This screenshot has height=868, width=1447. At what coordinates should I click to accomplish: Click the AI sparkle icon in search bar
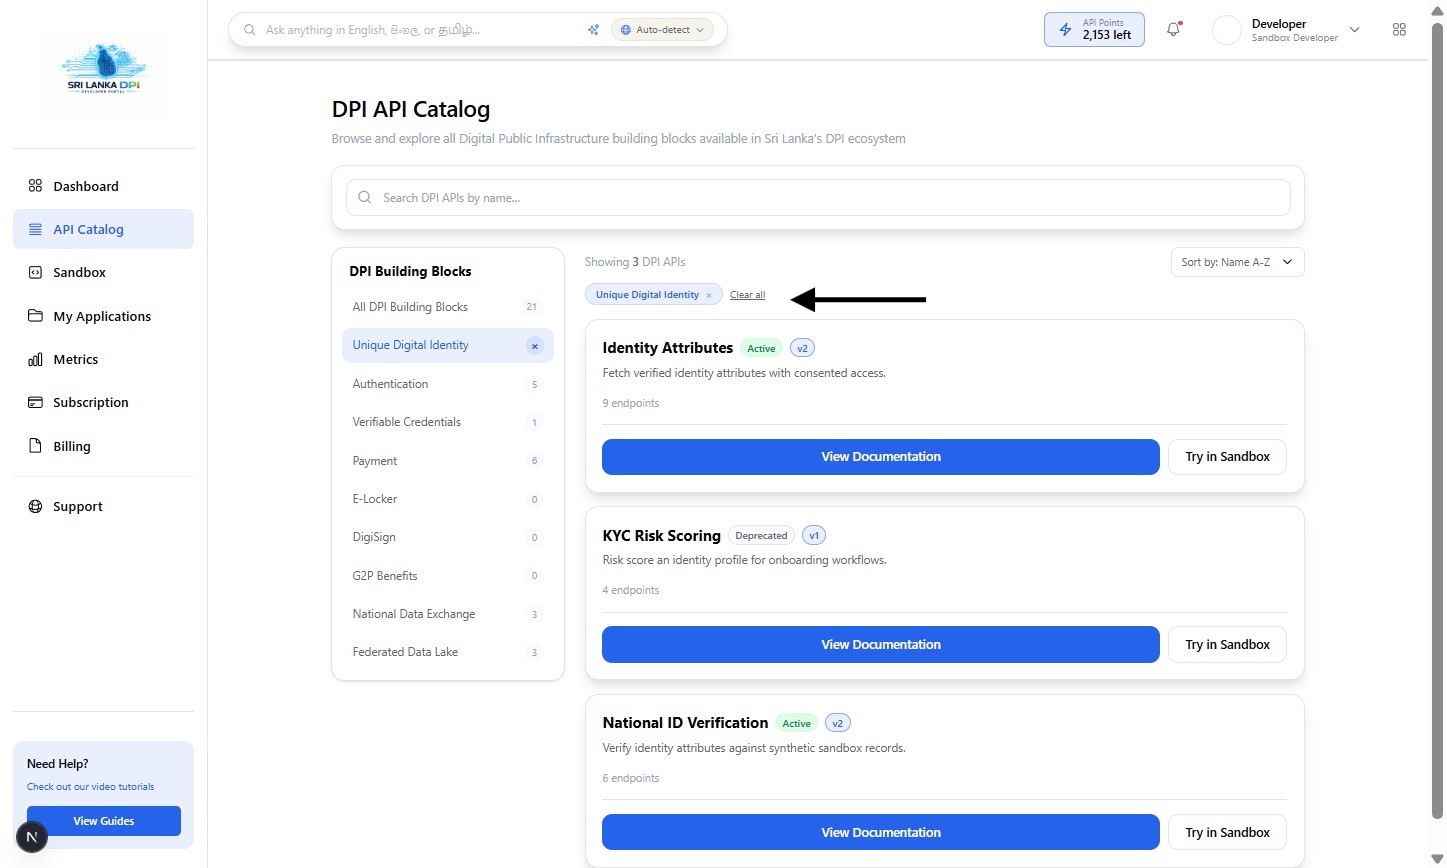[x=593, y=30]
